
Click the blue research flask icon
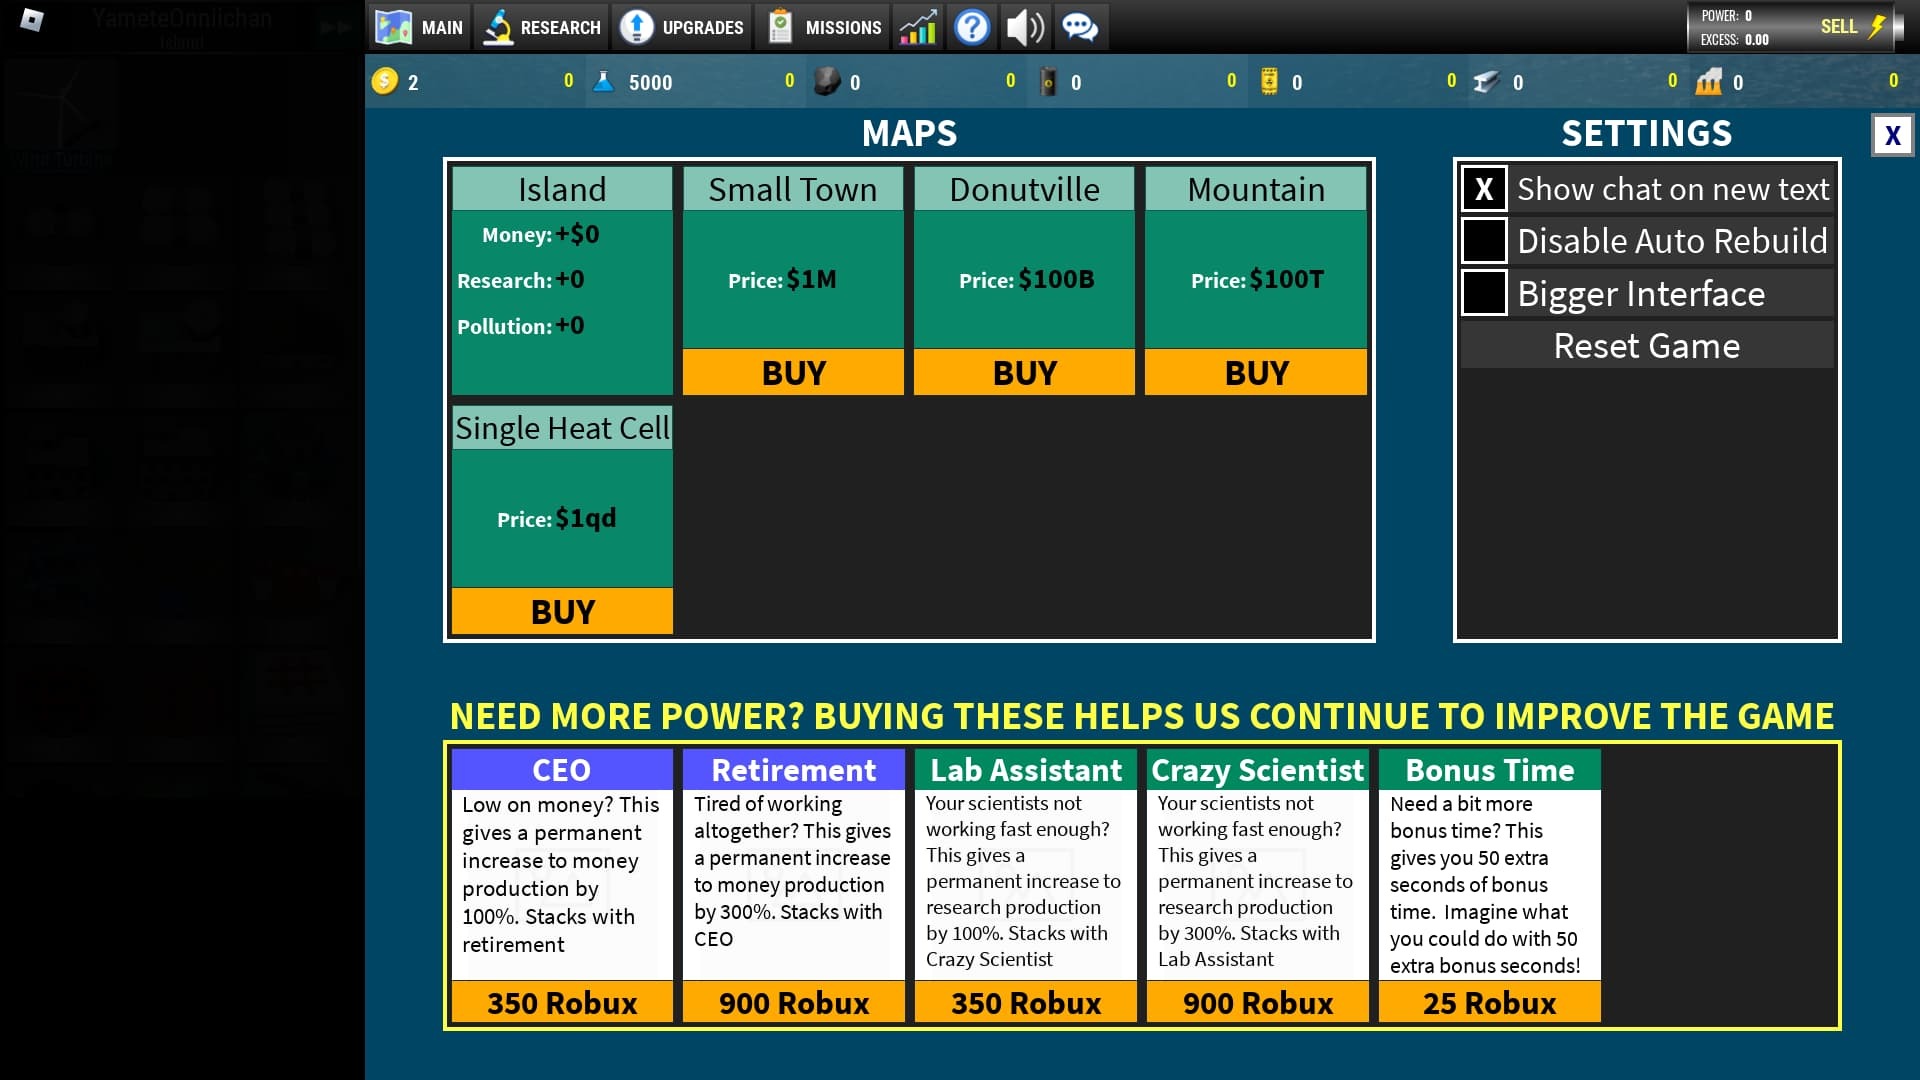pos(603,82)
